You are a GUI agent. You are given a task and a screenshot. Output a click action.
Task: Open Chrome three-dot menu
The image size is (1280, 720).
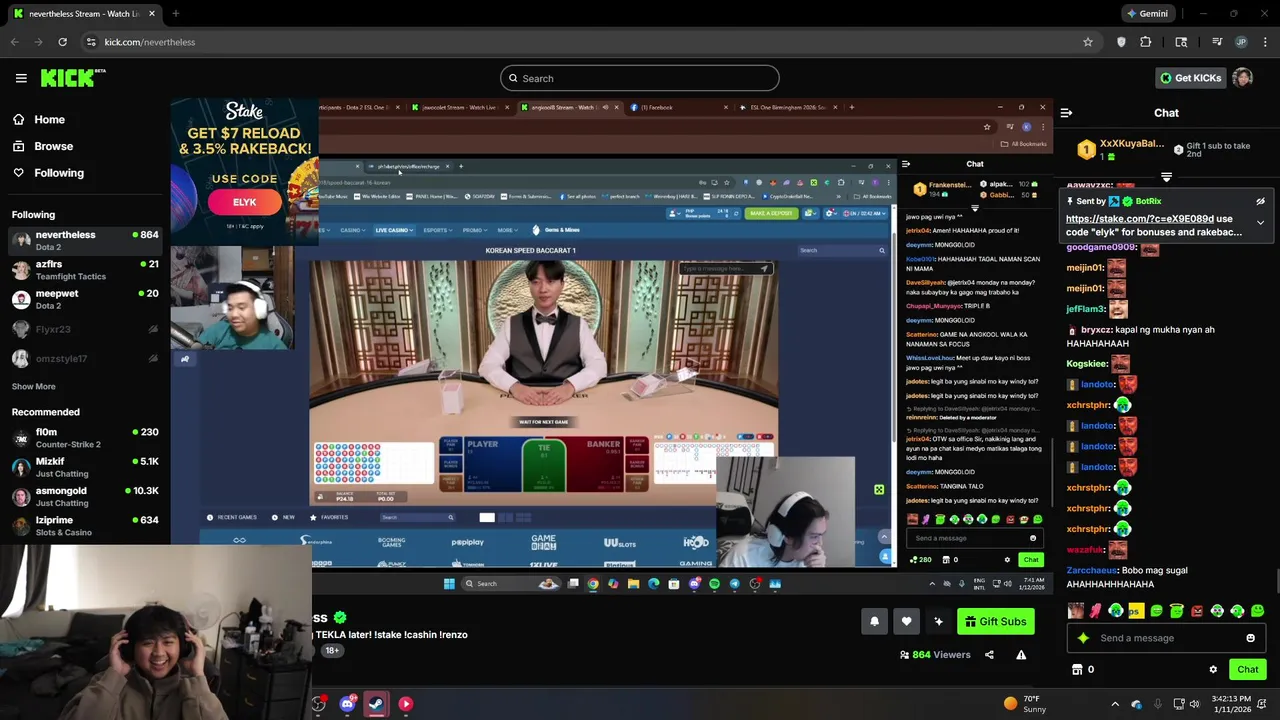click(1265, 42)
